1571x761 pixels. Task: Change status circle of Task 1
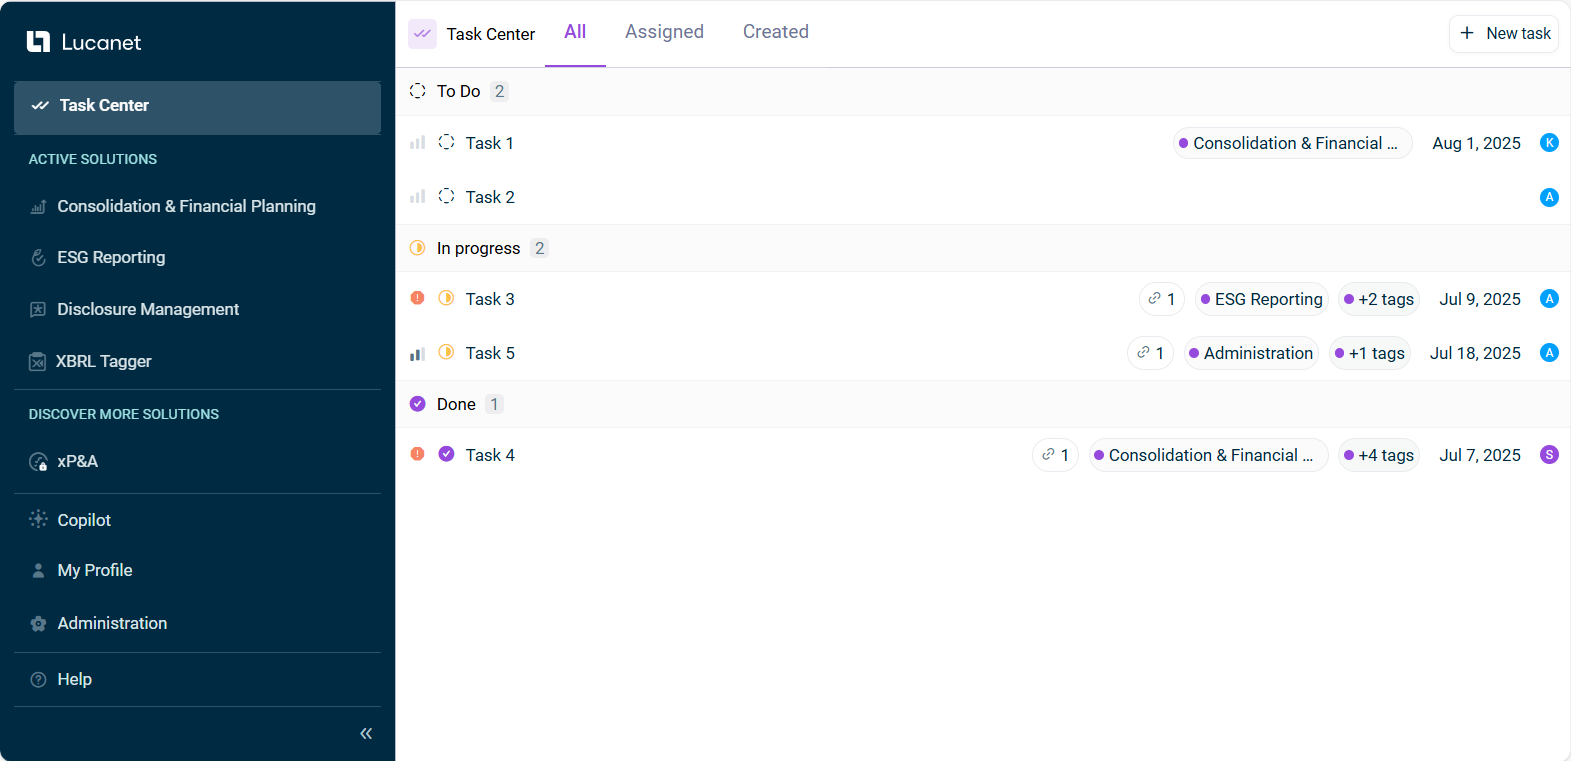(x=447, y=142)
